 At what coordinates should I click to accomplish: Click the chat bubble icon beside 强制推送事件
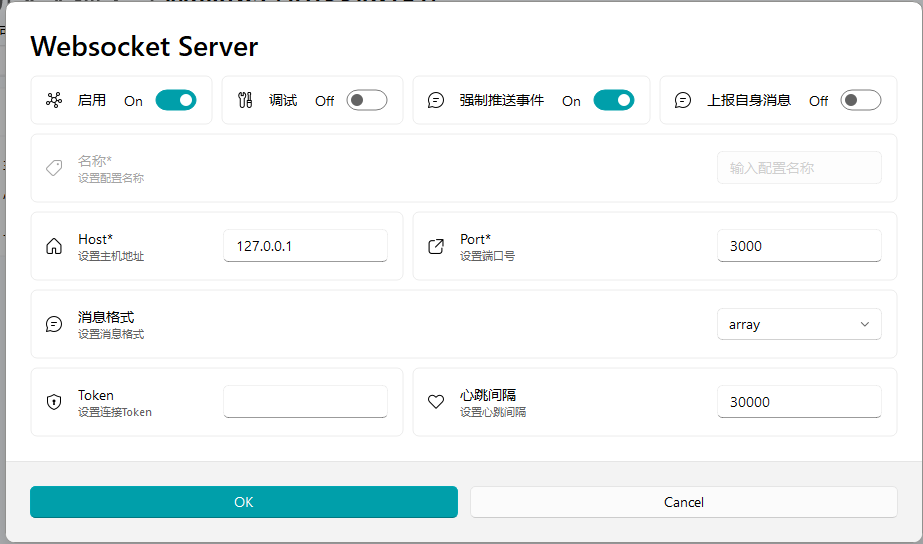[436, 100]
